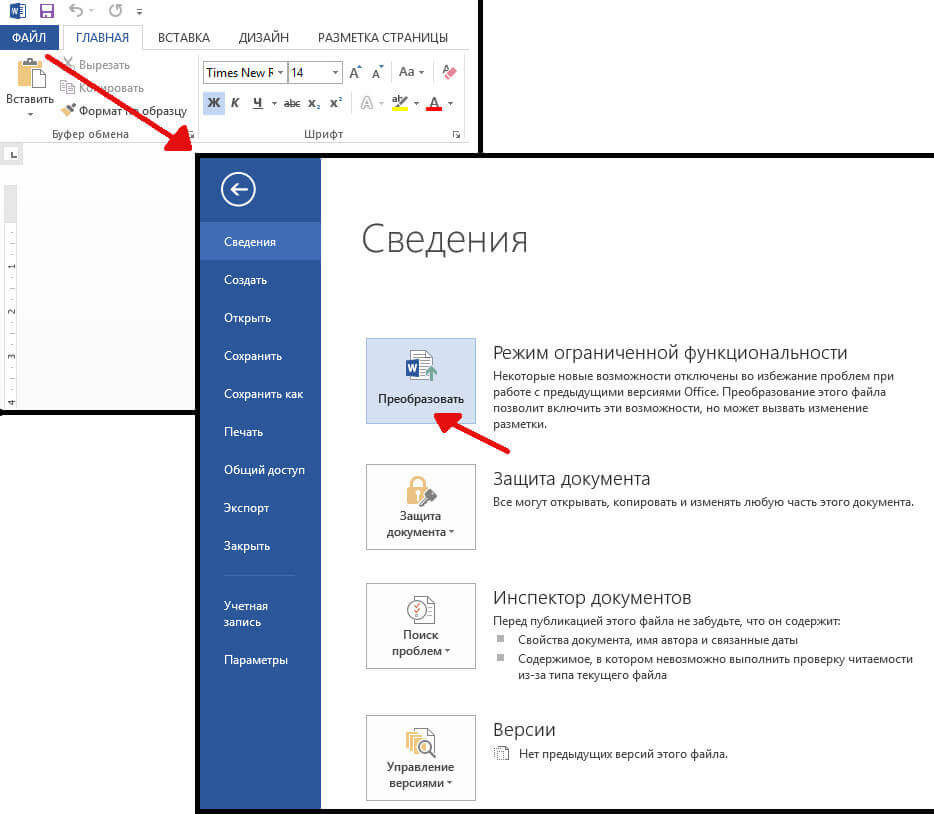Click the subscript x₂ icon
The width and height of the screenshot is (934, 814).
click(314, 103)
